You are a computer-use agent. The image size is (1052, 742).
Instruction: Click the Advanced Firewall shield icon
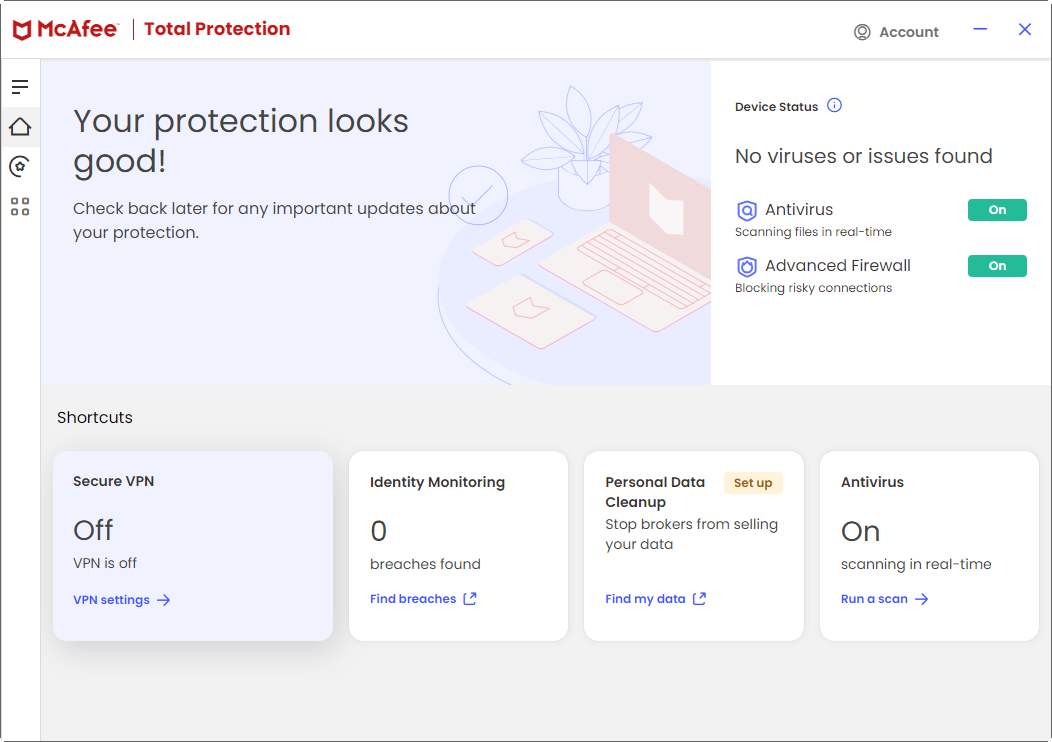pyautogui.click(x=747, y=266)
